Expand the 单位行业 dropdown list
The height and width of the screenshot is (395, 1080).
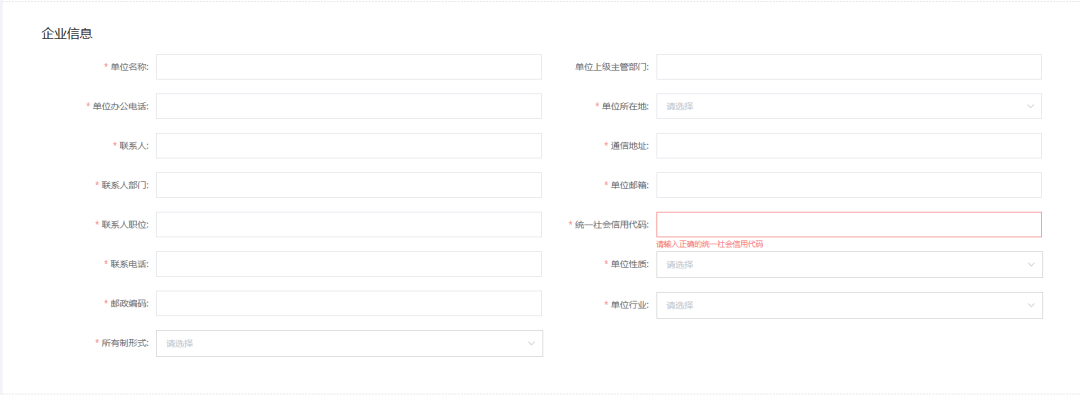coord(849,305)
